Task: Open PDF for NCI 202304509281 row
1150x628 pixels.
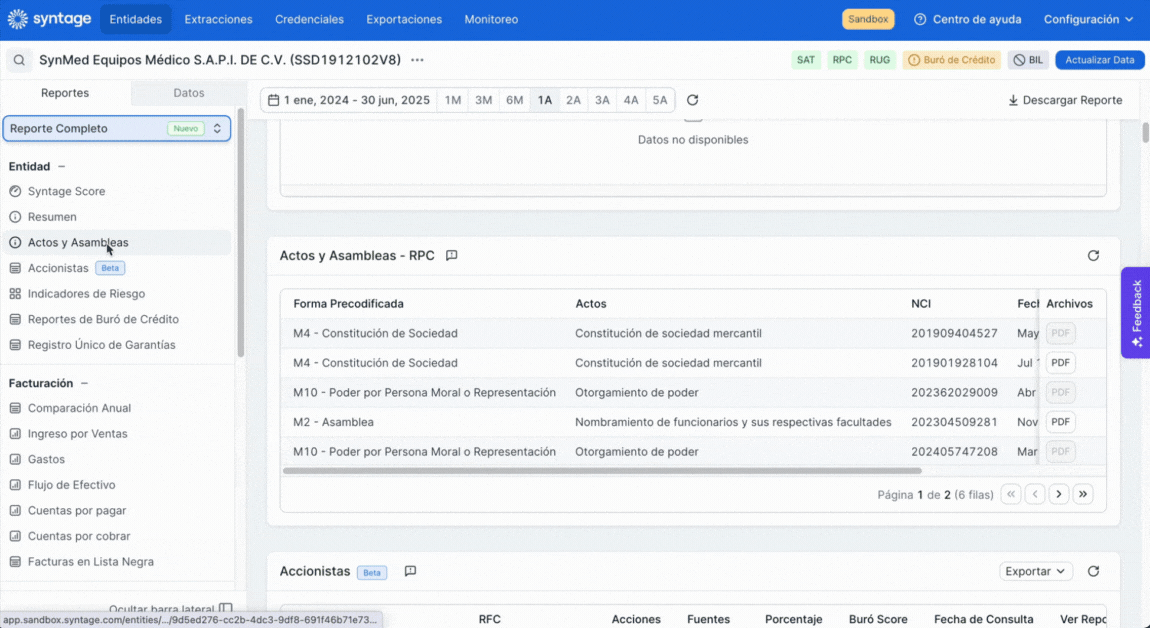Action: tap(1060, 422)
